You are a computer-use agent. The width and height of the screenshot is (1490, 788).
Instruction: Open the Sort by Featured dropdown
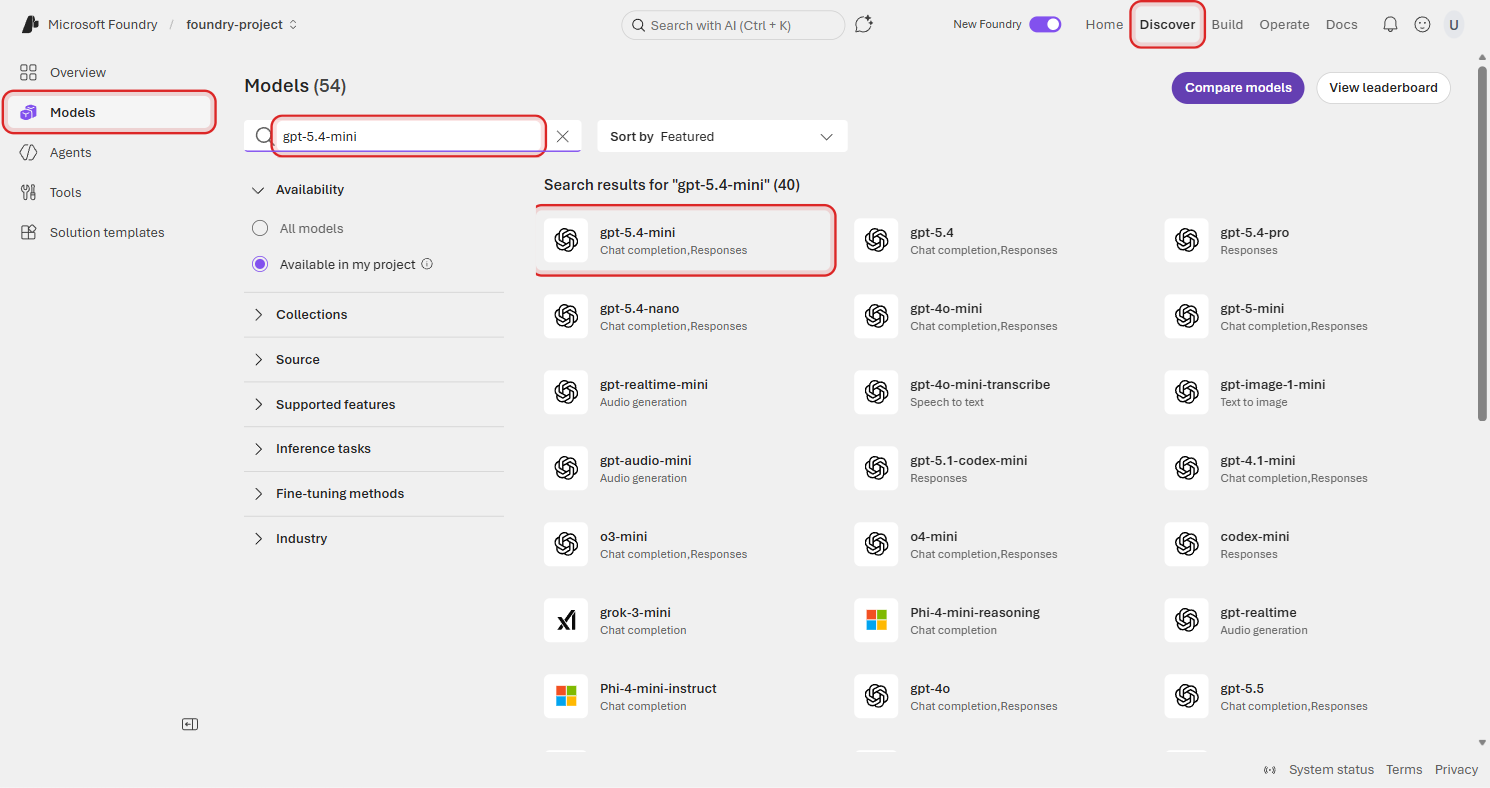point(722,136)
